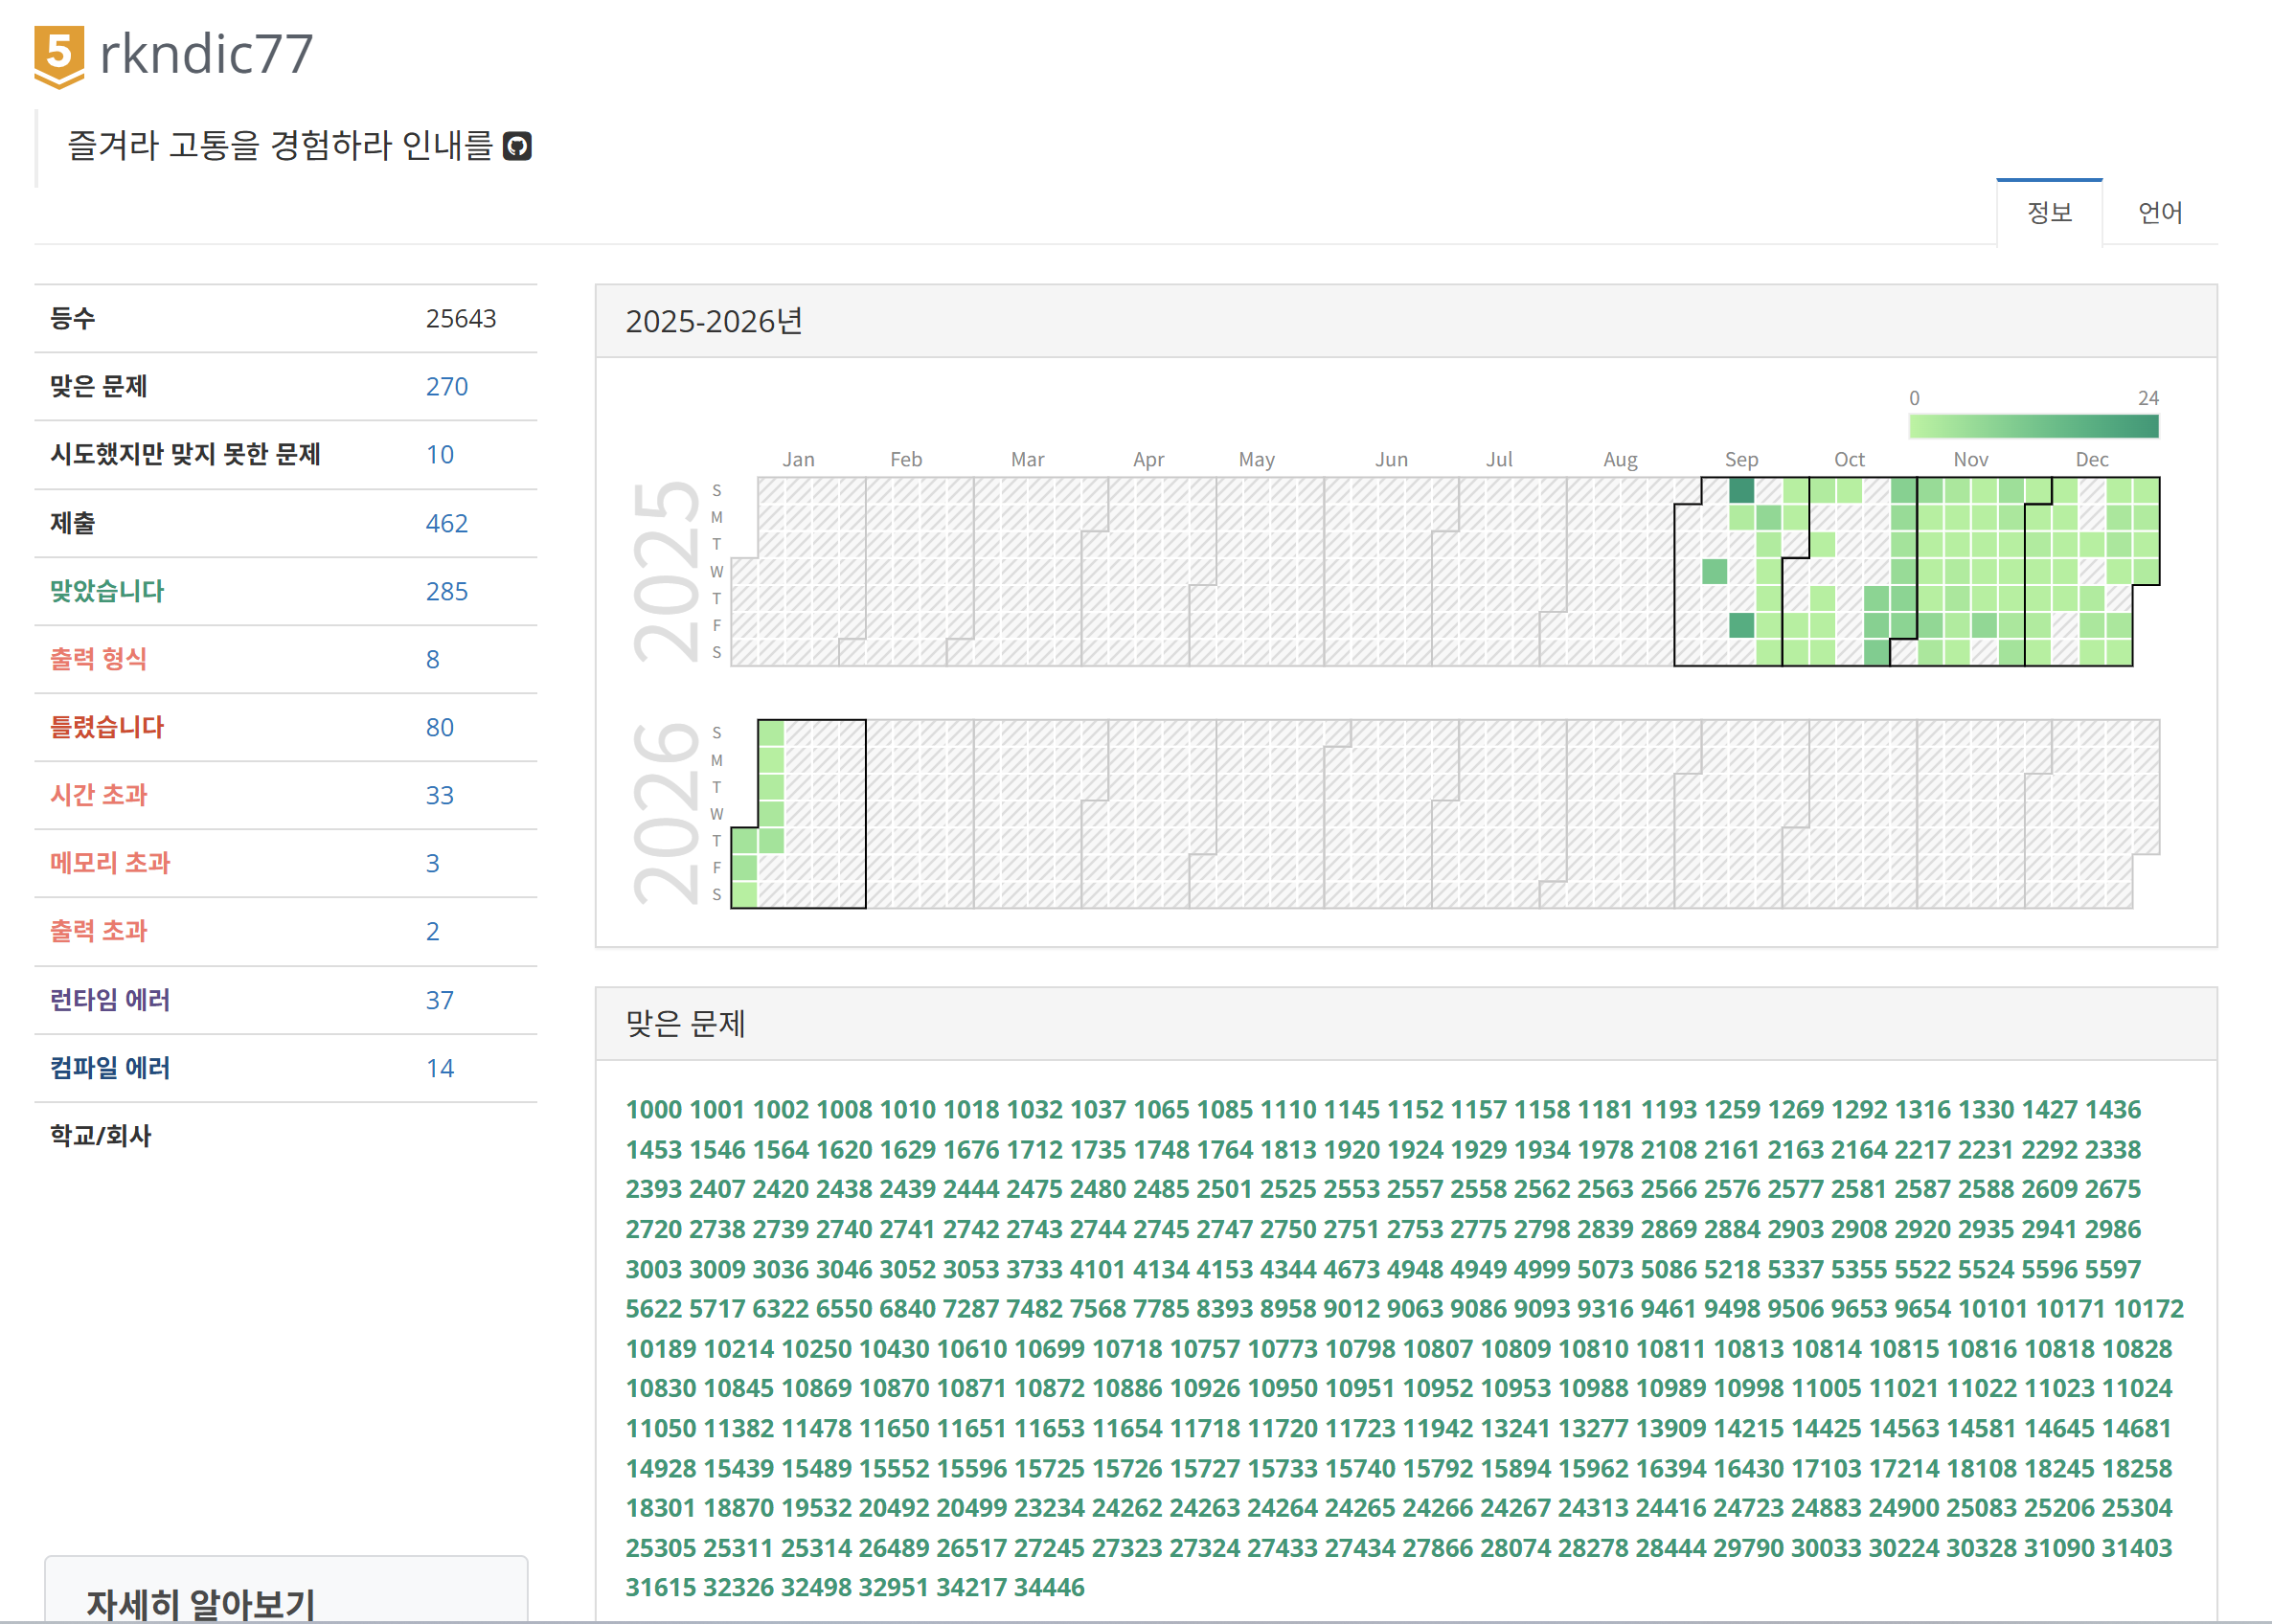
Task: Click the GitHub icon beside status message
Action: click(516, 146)
